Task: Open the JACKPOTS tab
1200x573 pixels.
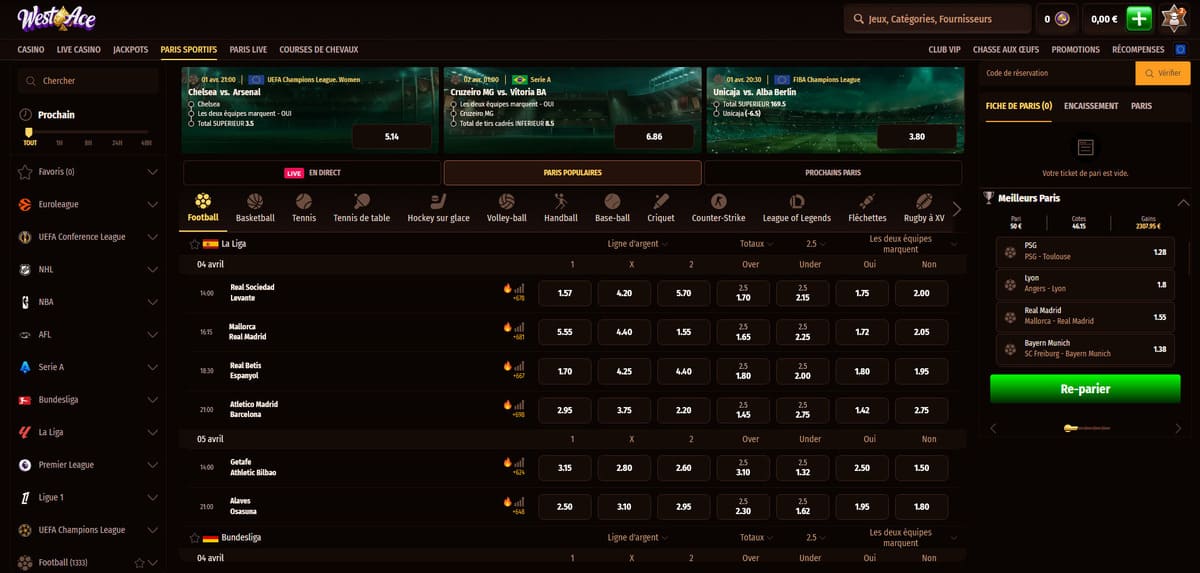Action: [x=130, y=49]
